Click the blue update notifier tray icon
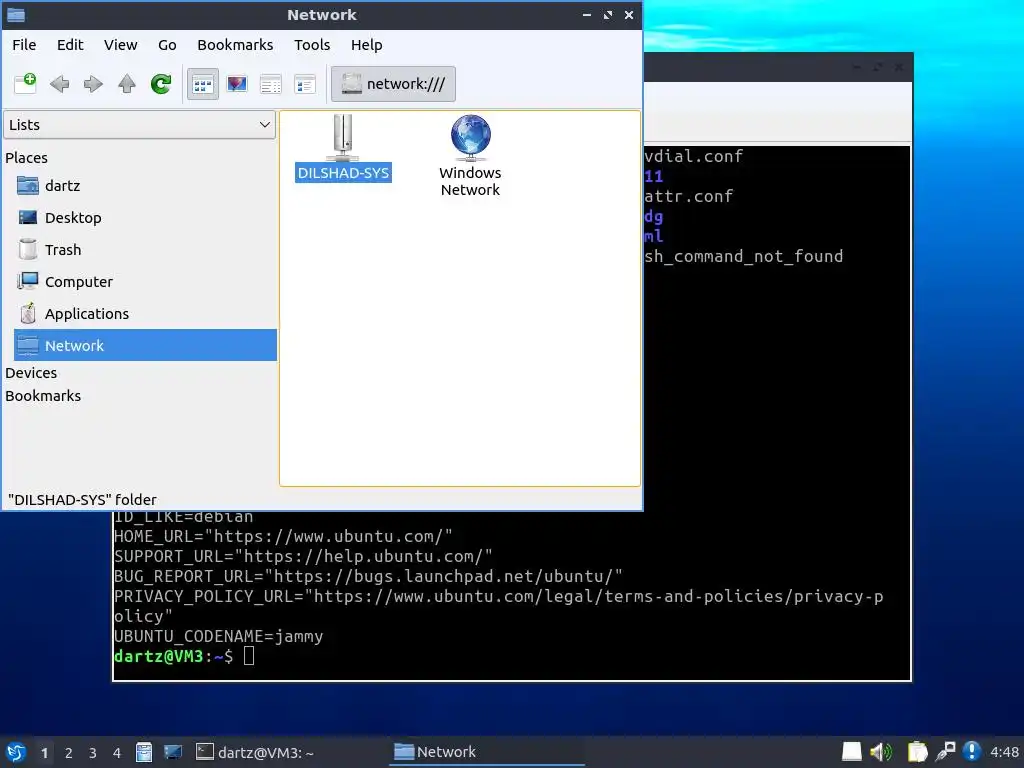1024x768 pixels. (x=972, y=752)
